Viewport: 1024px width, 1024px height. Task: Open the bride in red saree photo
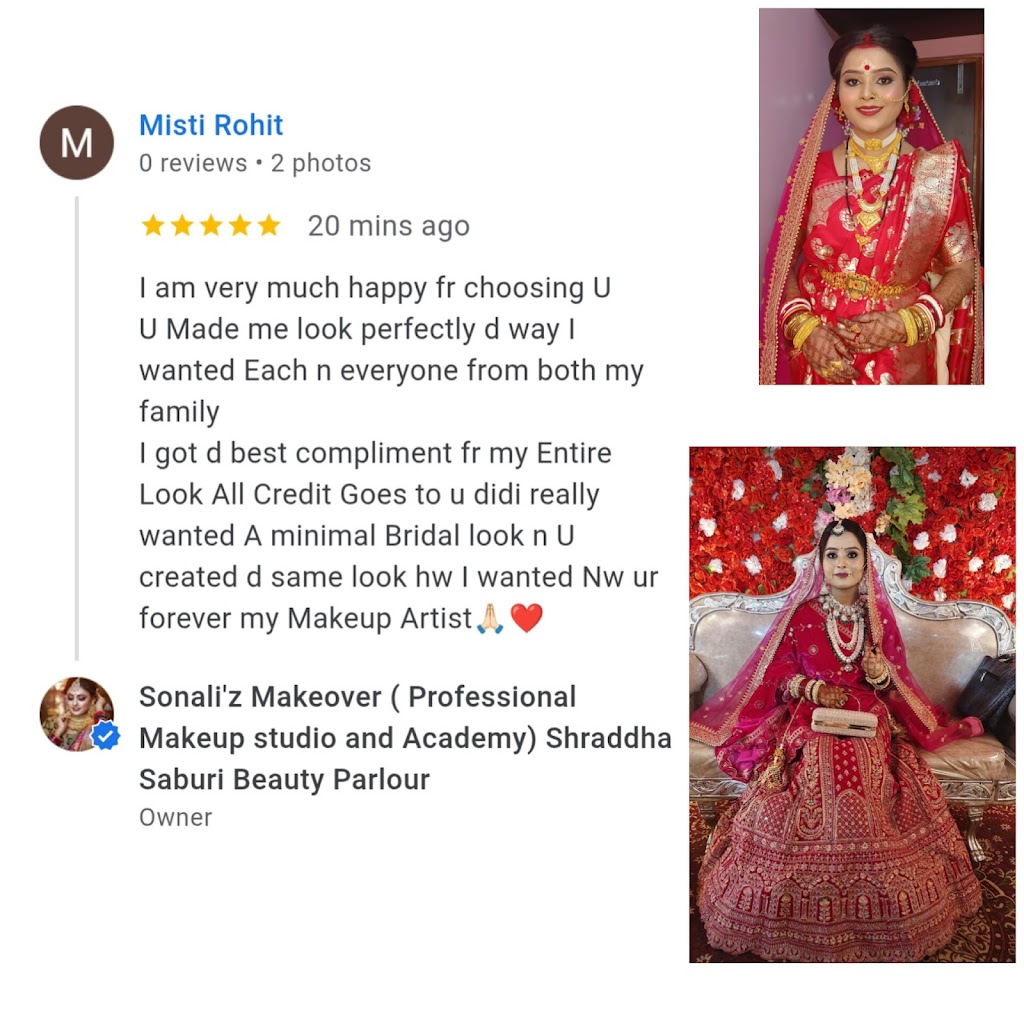click(x=871, y=197)
